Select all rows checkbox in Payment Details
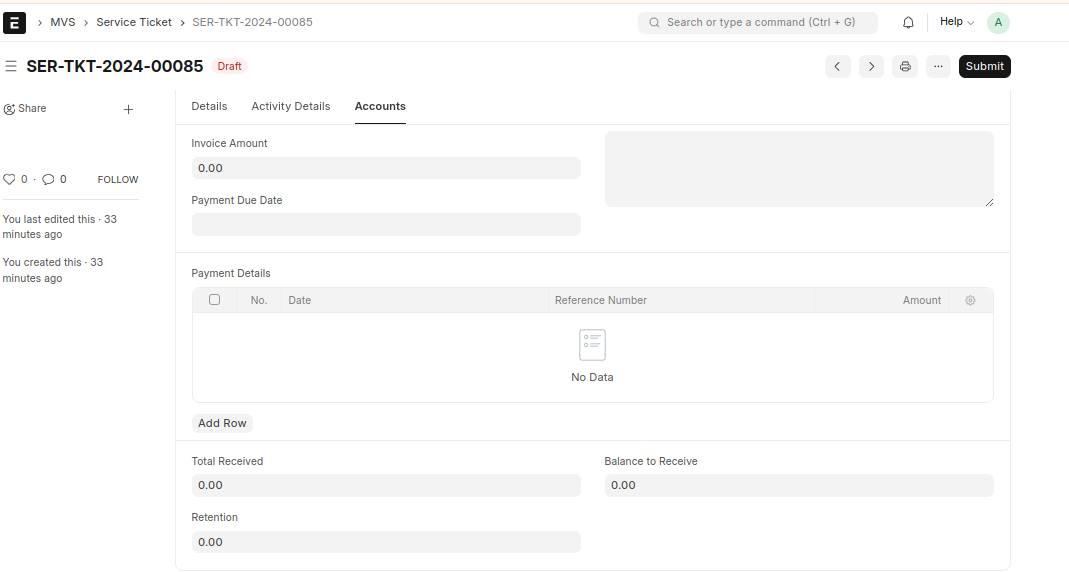 [214, 300]
